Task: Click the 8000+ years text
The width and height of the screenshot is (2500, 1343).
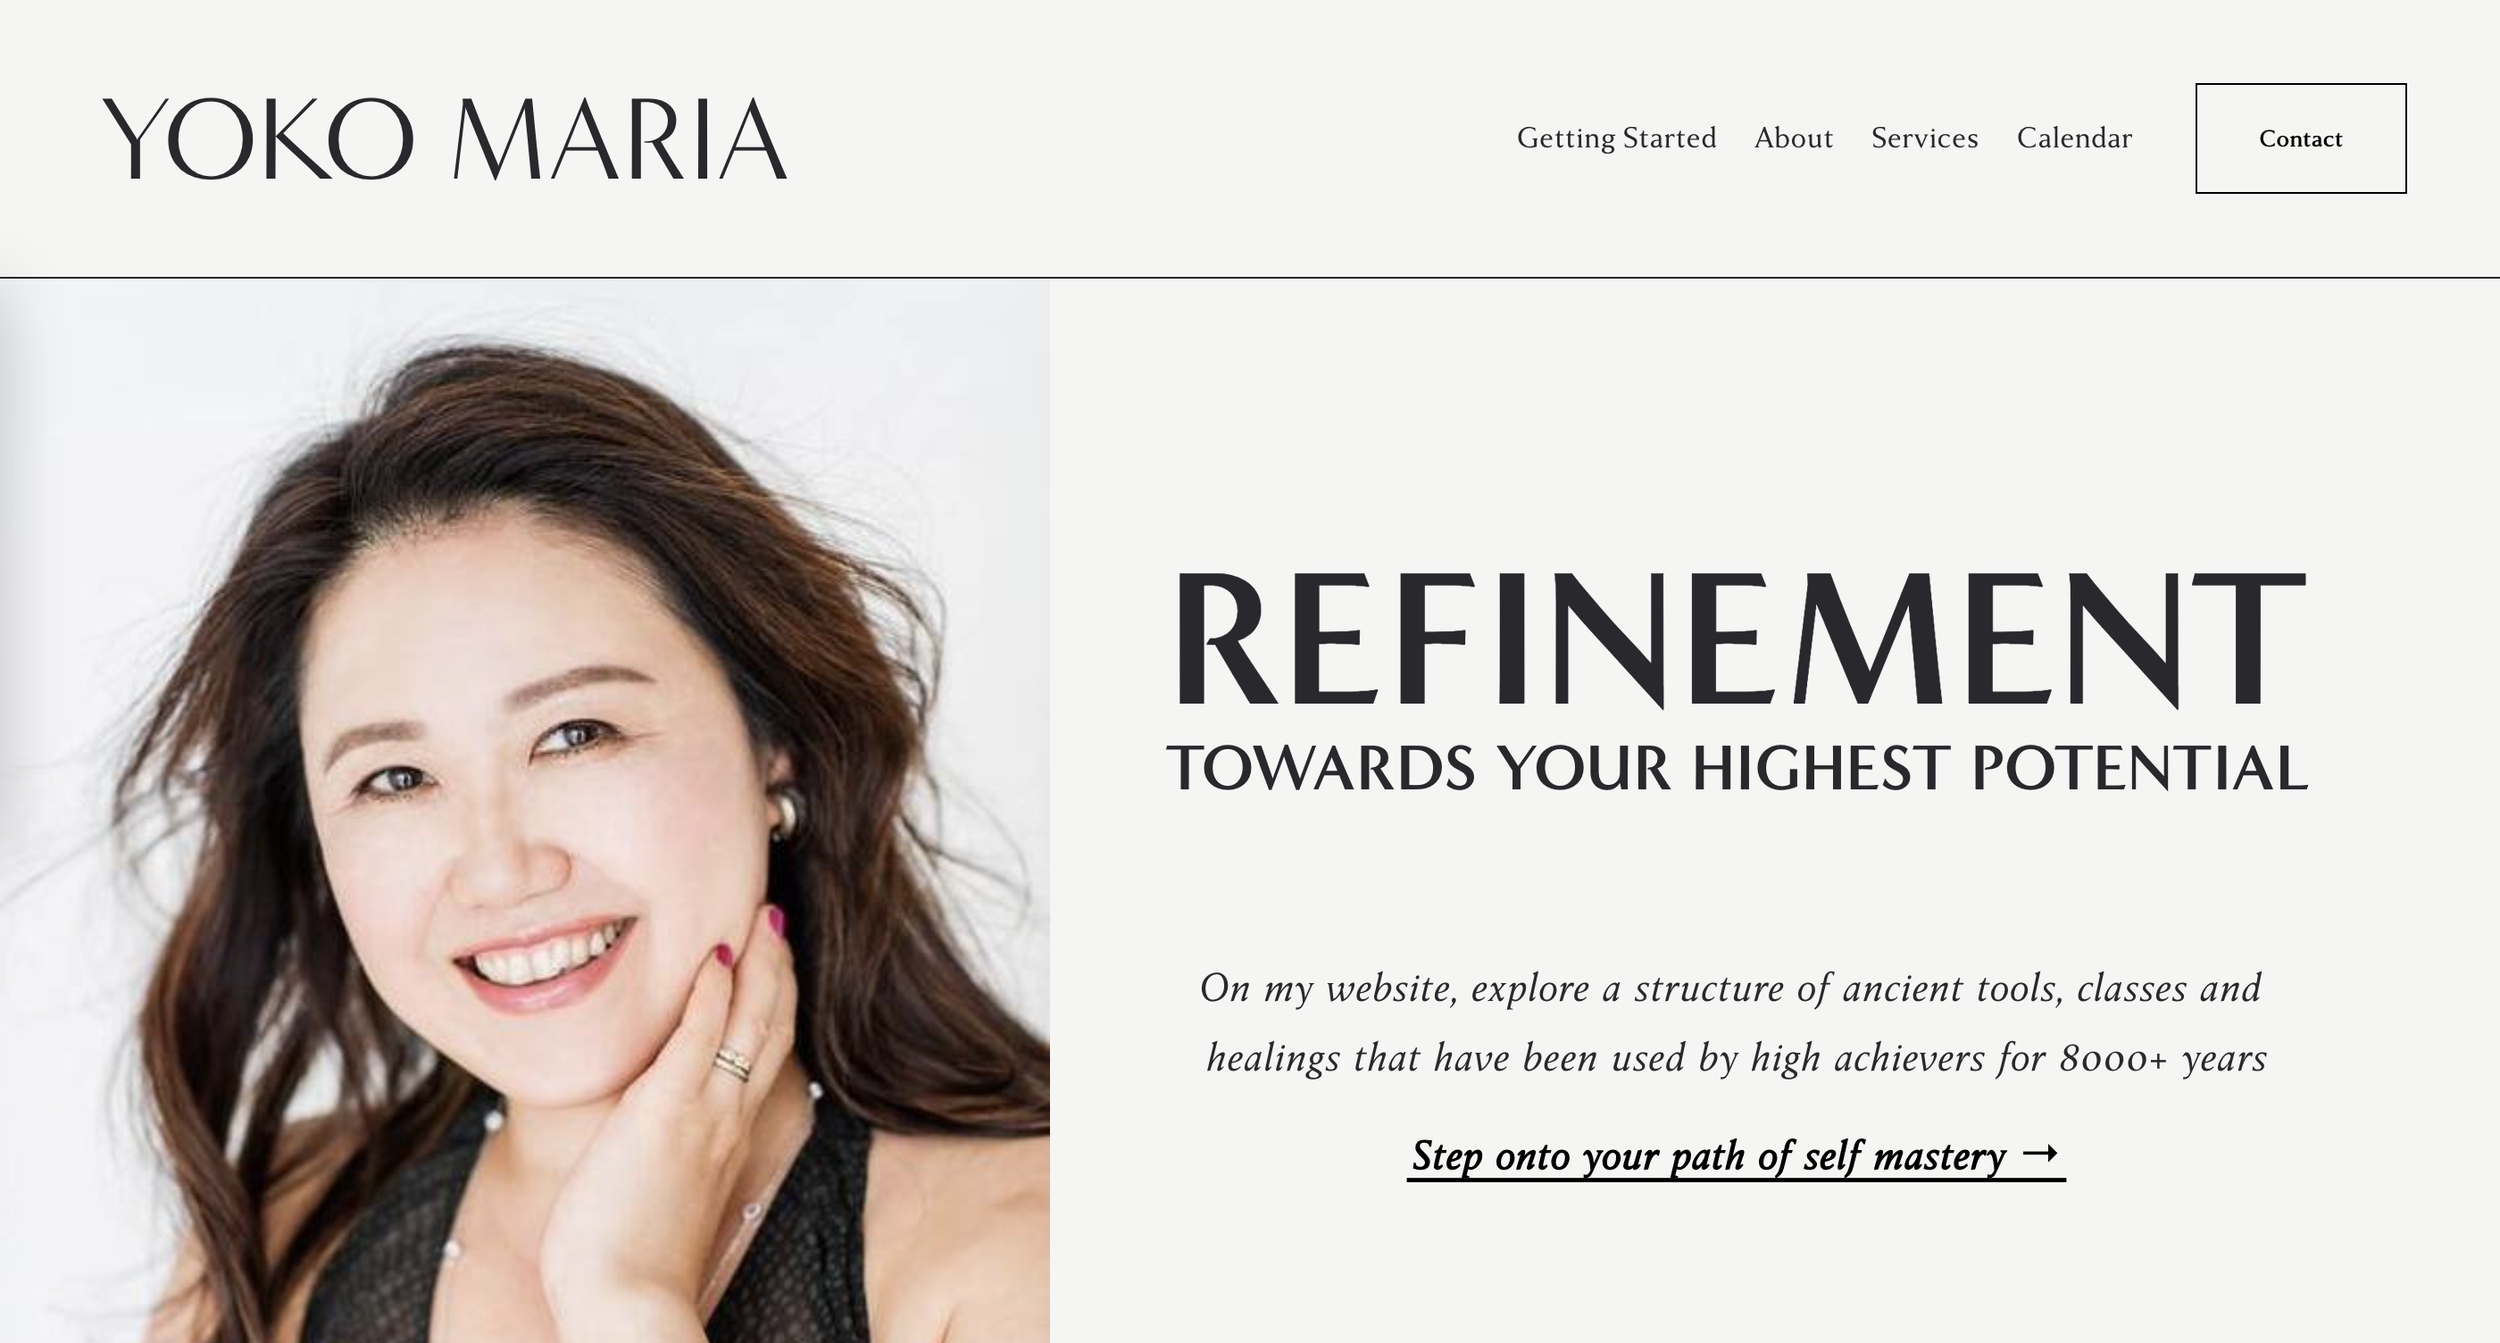Action: (2163, 1058)
